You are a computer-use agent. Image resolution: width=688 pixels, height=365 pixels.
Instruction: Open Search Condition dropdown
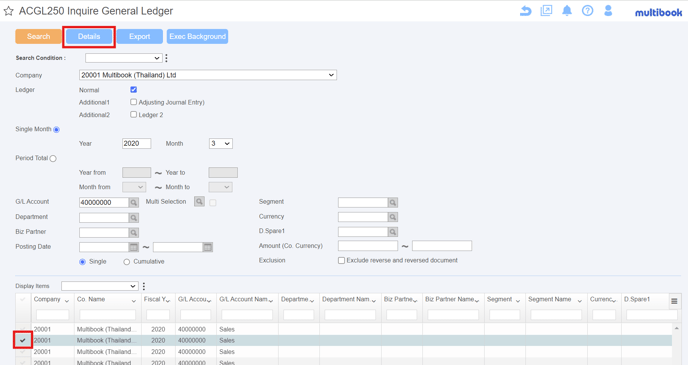[x=124, y=58]
